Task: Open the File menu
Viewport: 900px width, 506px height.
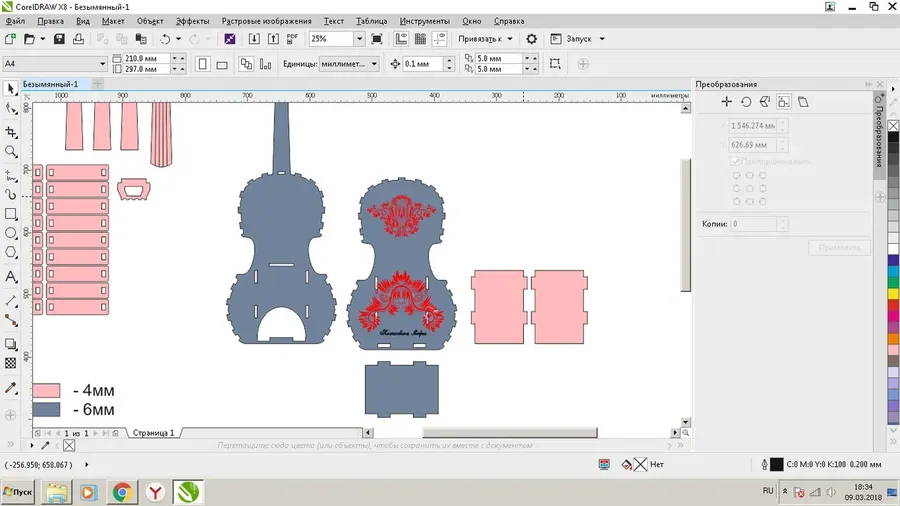Action: point(15,21)
